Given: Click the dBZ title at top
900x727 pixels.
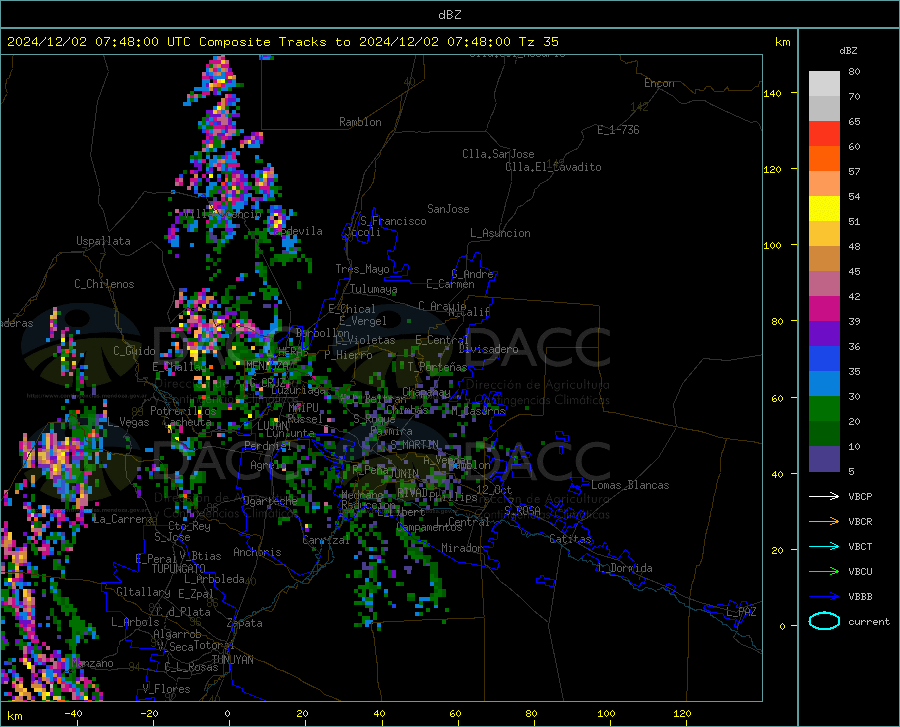Looking at the screenshot, I should 449,15.
